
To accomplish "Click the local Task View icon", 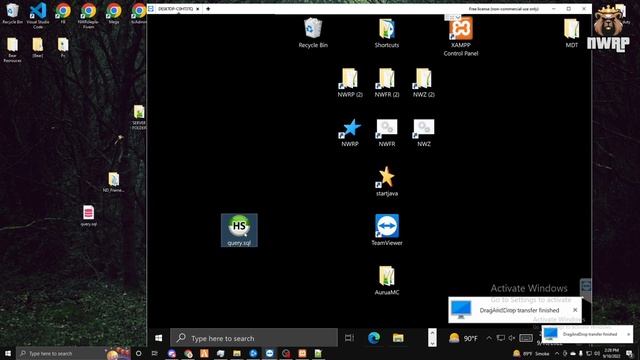I will pos(155,353).
